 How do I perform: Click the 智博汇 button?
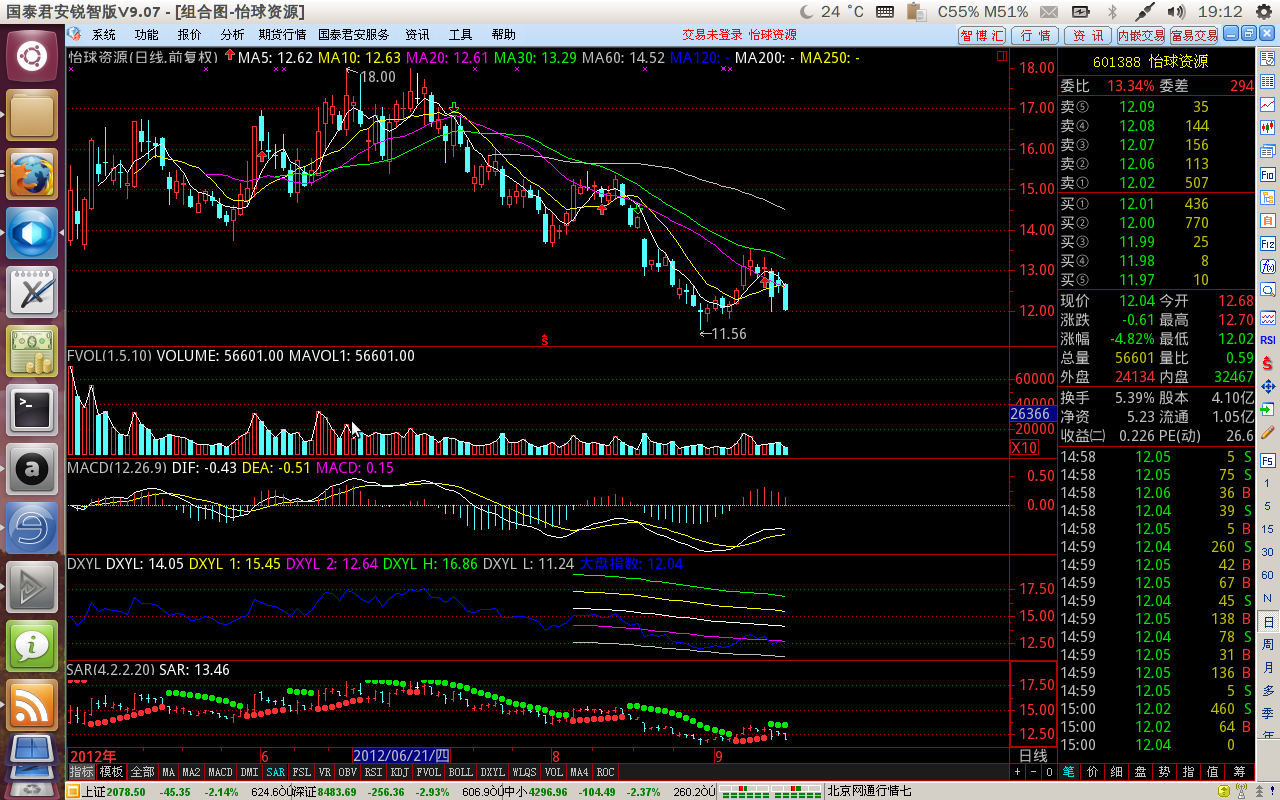point(982,35)
